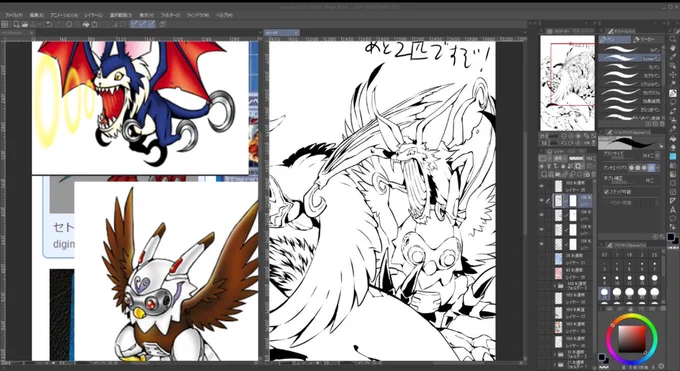This screenshot has width=680, height=371.
Task: Show layer レイヤー 21 via visibility box
Action: (x=541, y=259)
